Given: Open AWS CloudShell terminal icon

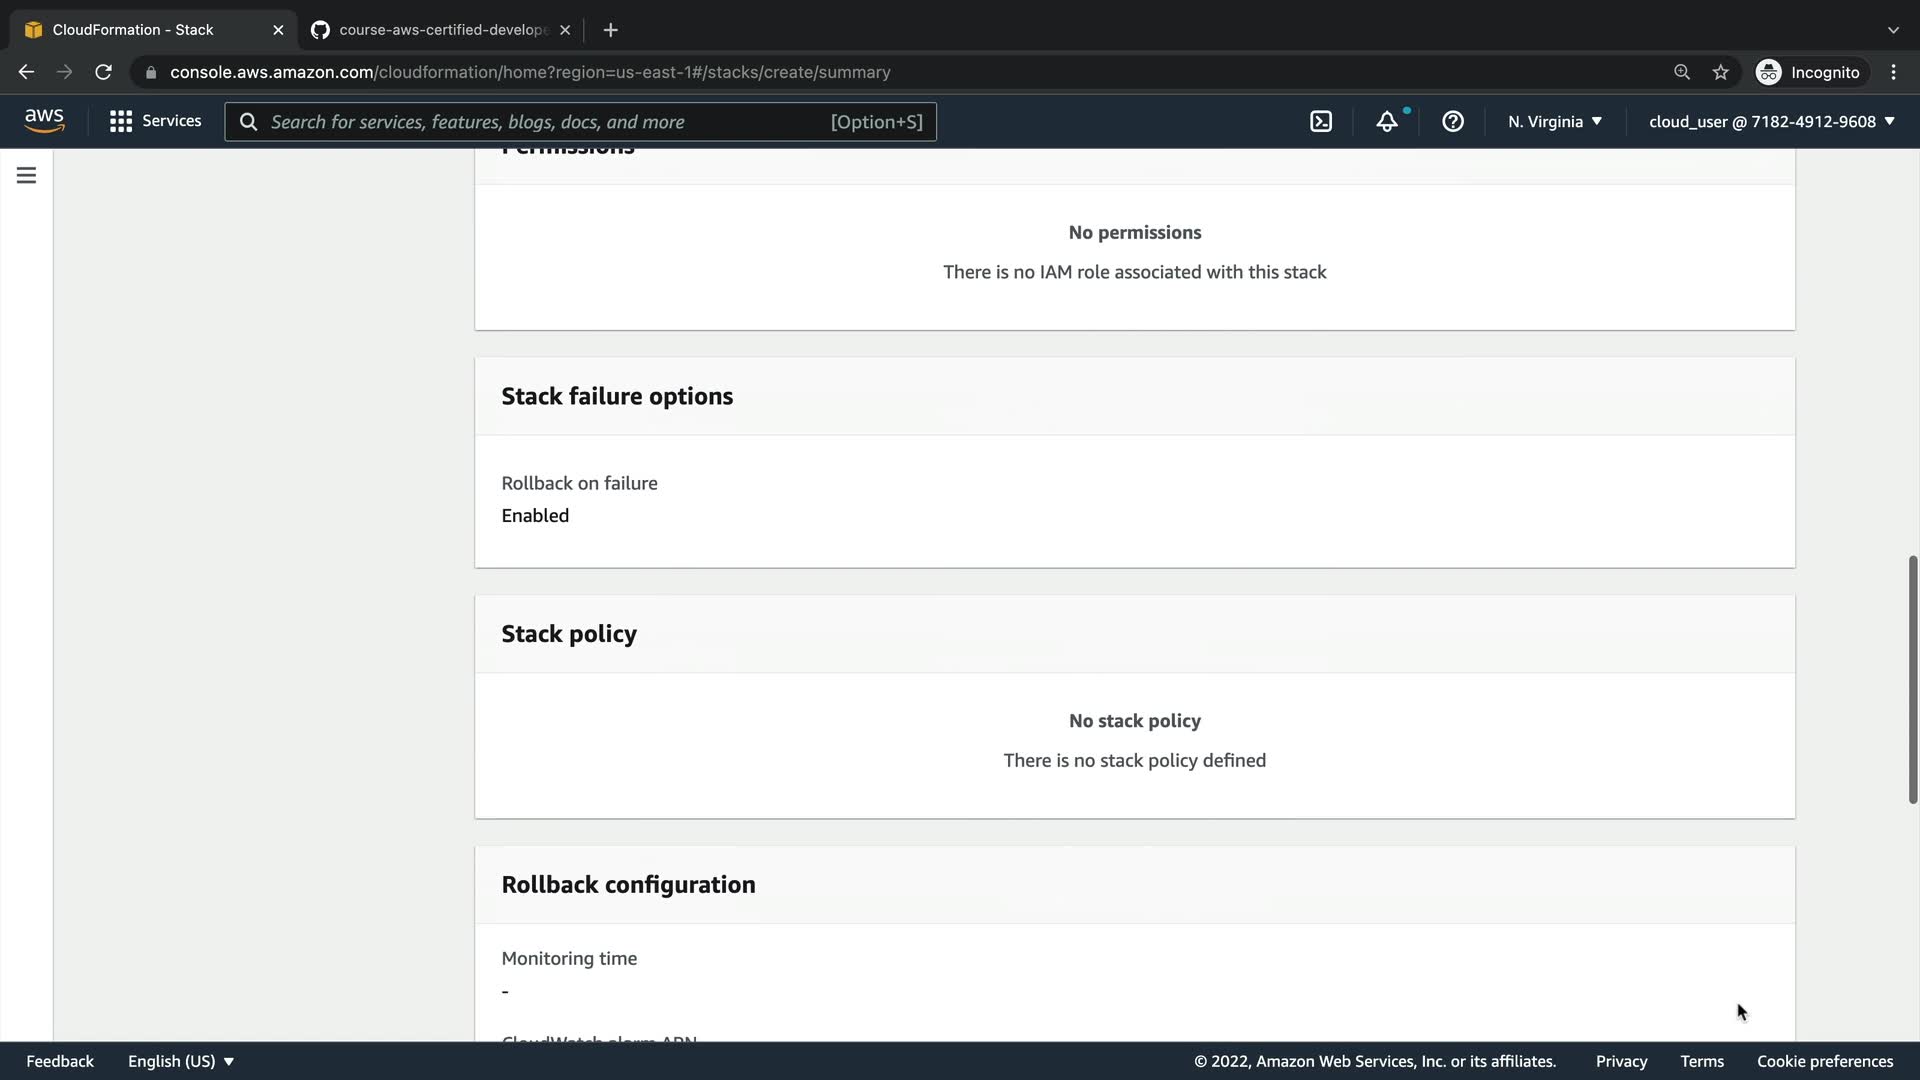Looking at the screenshot, I should tap(1321, 122).
